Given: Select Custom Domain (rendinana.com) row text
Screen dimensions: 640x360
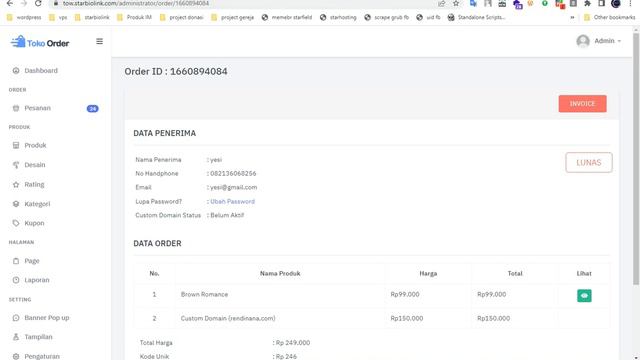Looking at the screenshot, I should click(x=228, y=318).
